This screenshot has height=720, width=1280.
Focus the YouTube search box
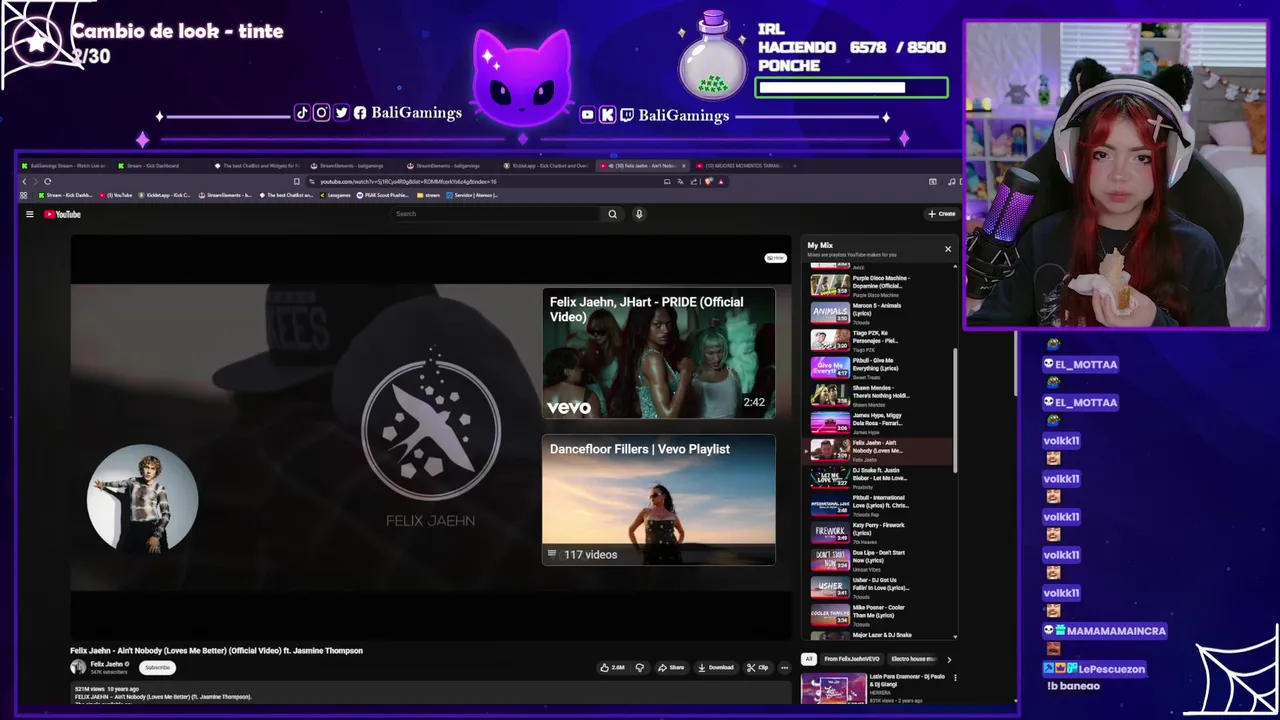click(497, 214)
